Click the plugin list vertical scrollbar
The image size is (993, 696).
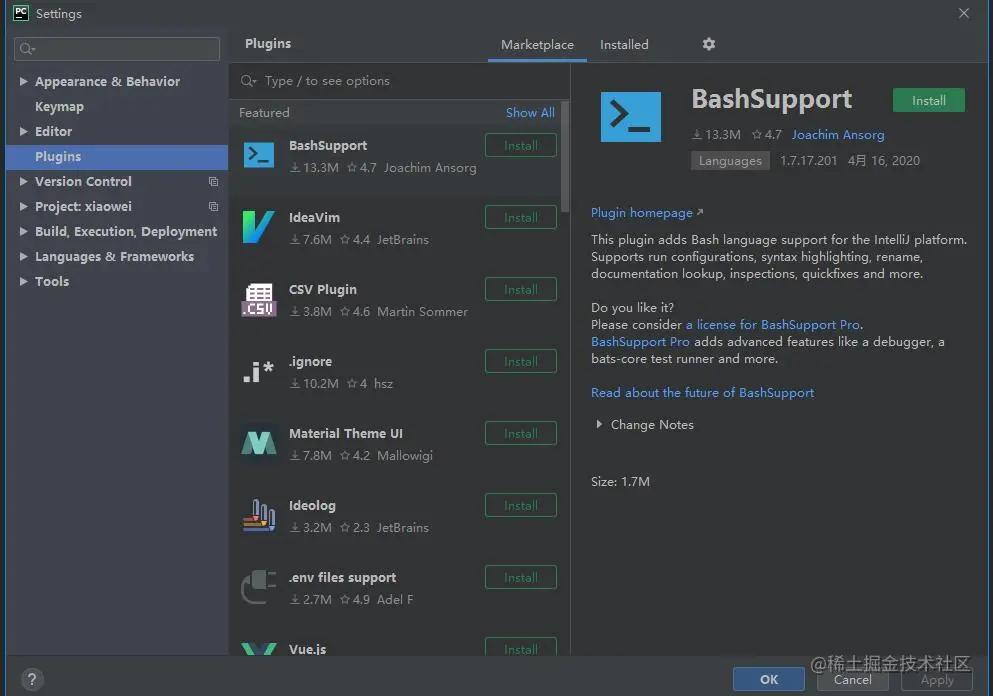pyautogui.click(x=565, y=157)
